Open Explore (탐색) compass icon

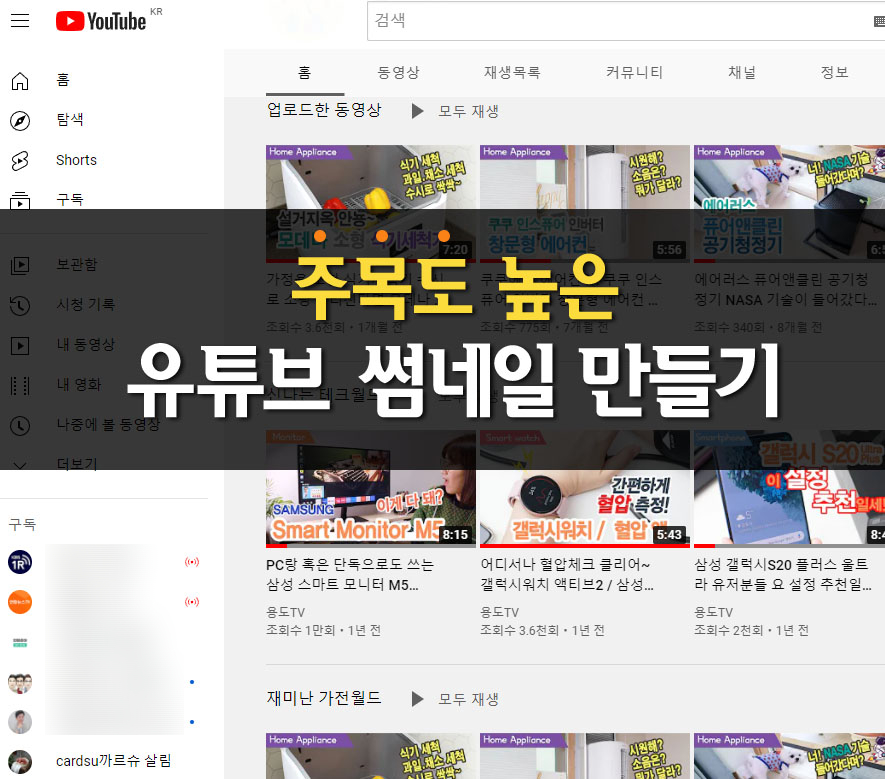tap(20, 121)
